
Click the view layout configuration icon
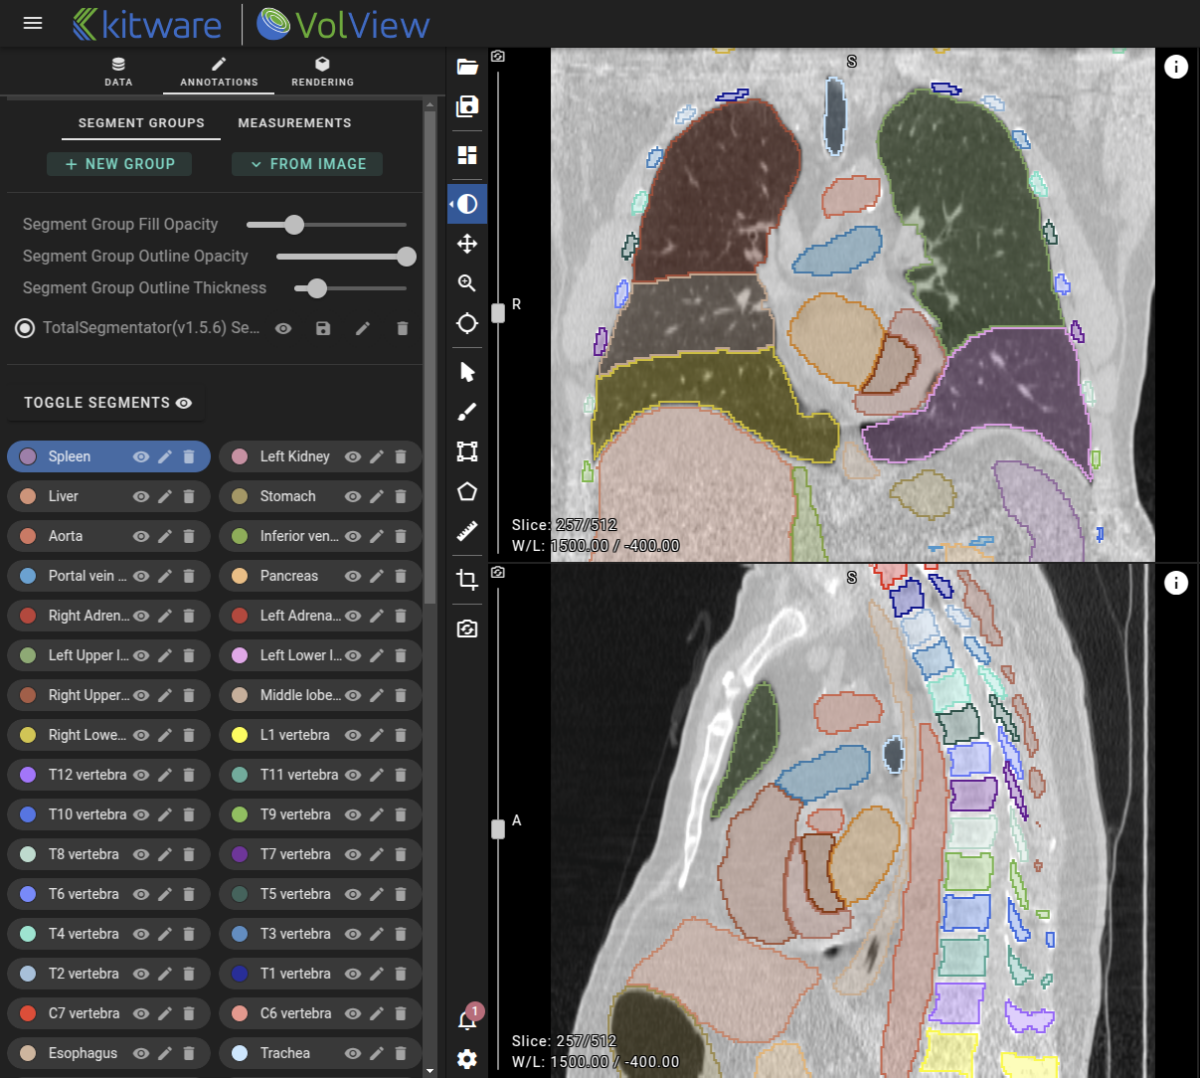click(466, 155)
